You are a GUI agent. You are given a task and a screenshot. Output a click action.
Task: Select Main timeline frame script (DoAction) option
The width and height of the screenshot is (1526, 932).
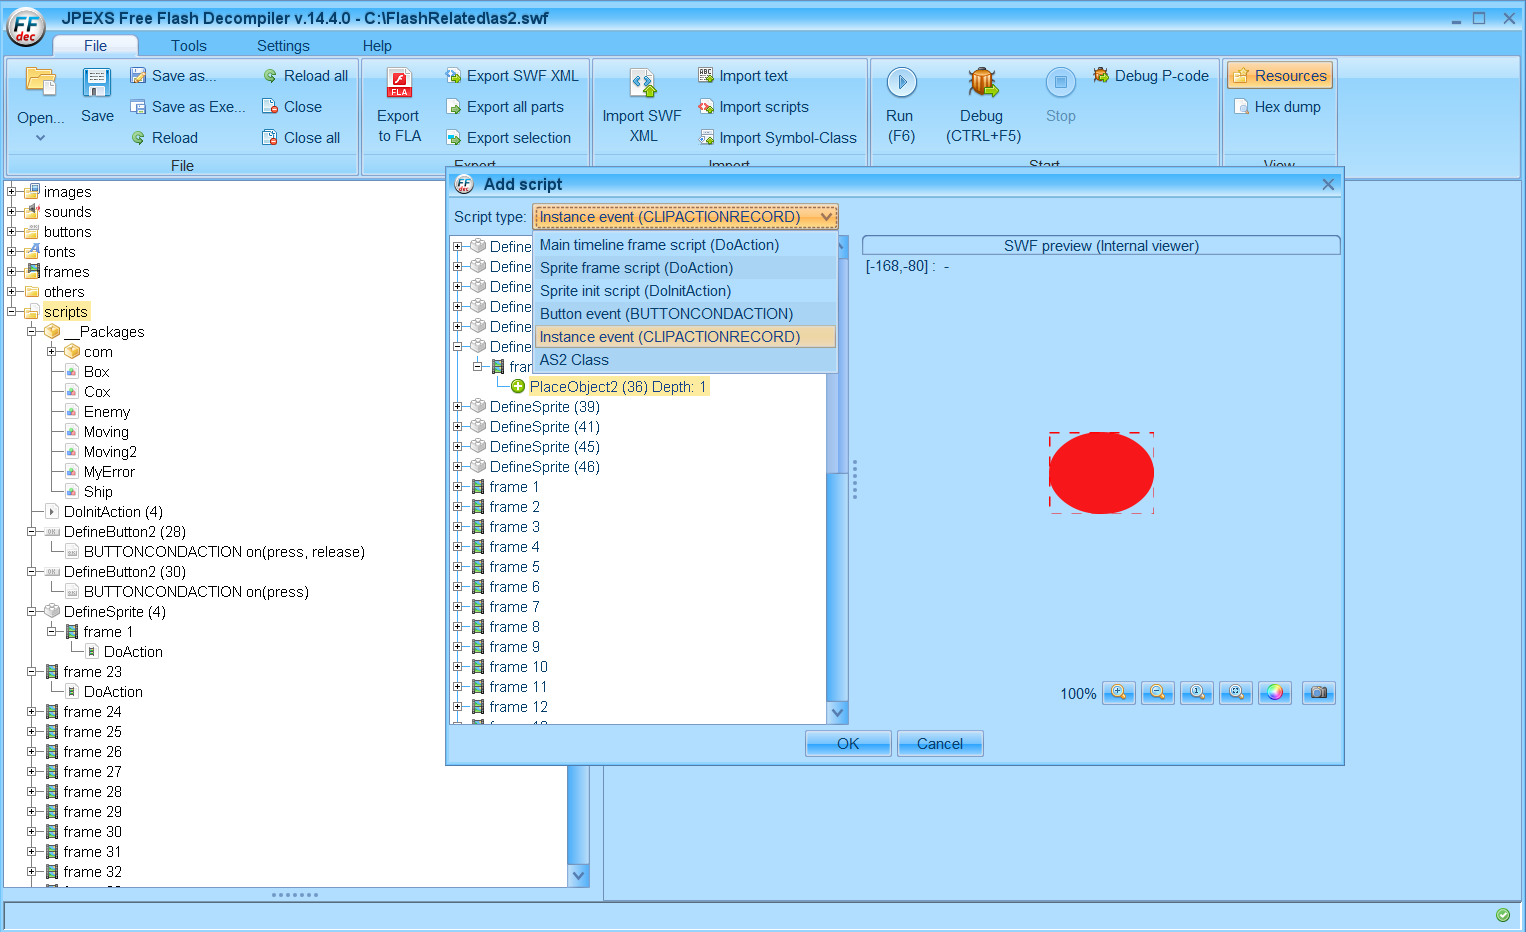tap(686, 245)
